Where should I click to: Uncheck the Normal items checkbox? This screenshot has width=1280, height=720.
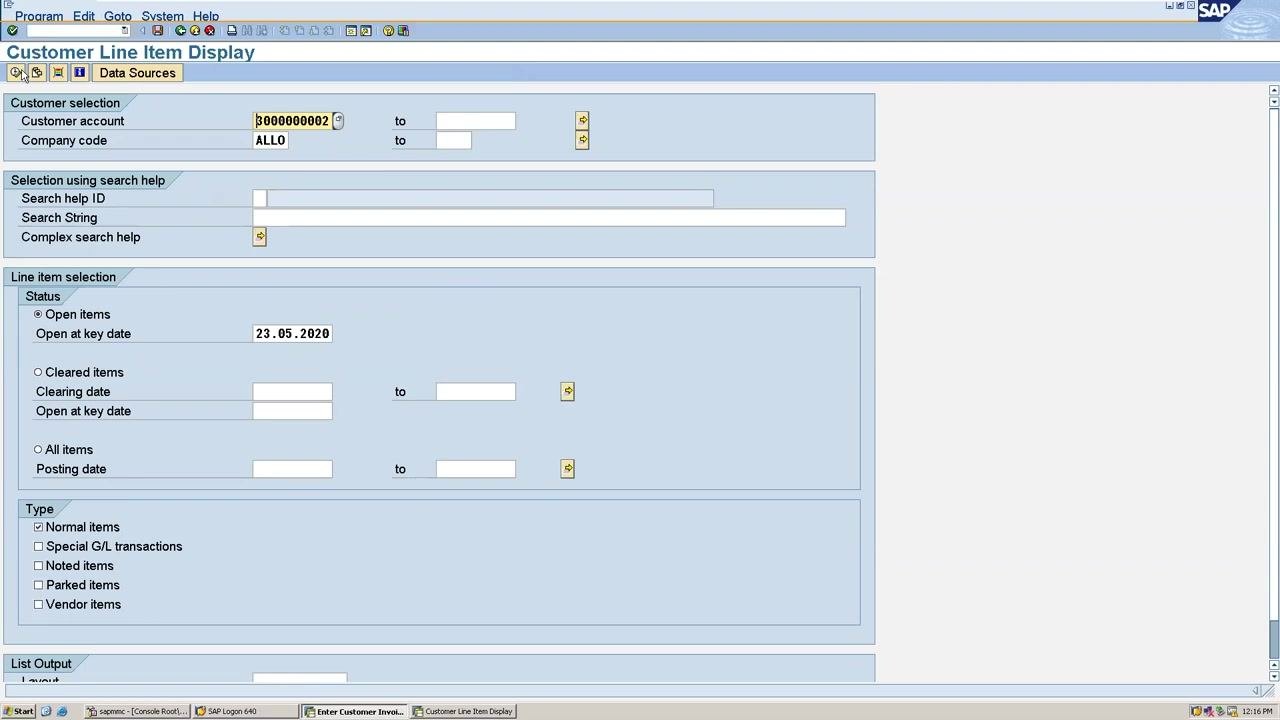coord(38,527)
